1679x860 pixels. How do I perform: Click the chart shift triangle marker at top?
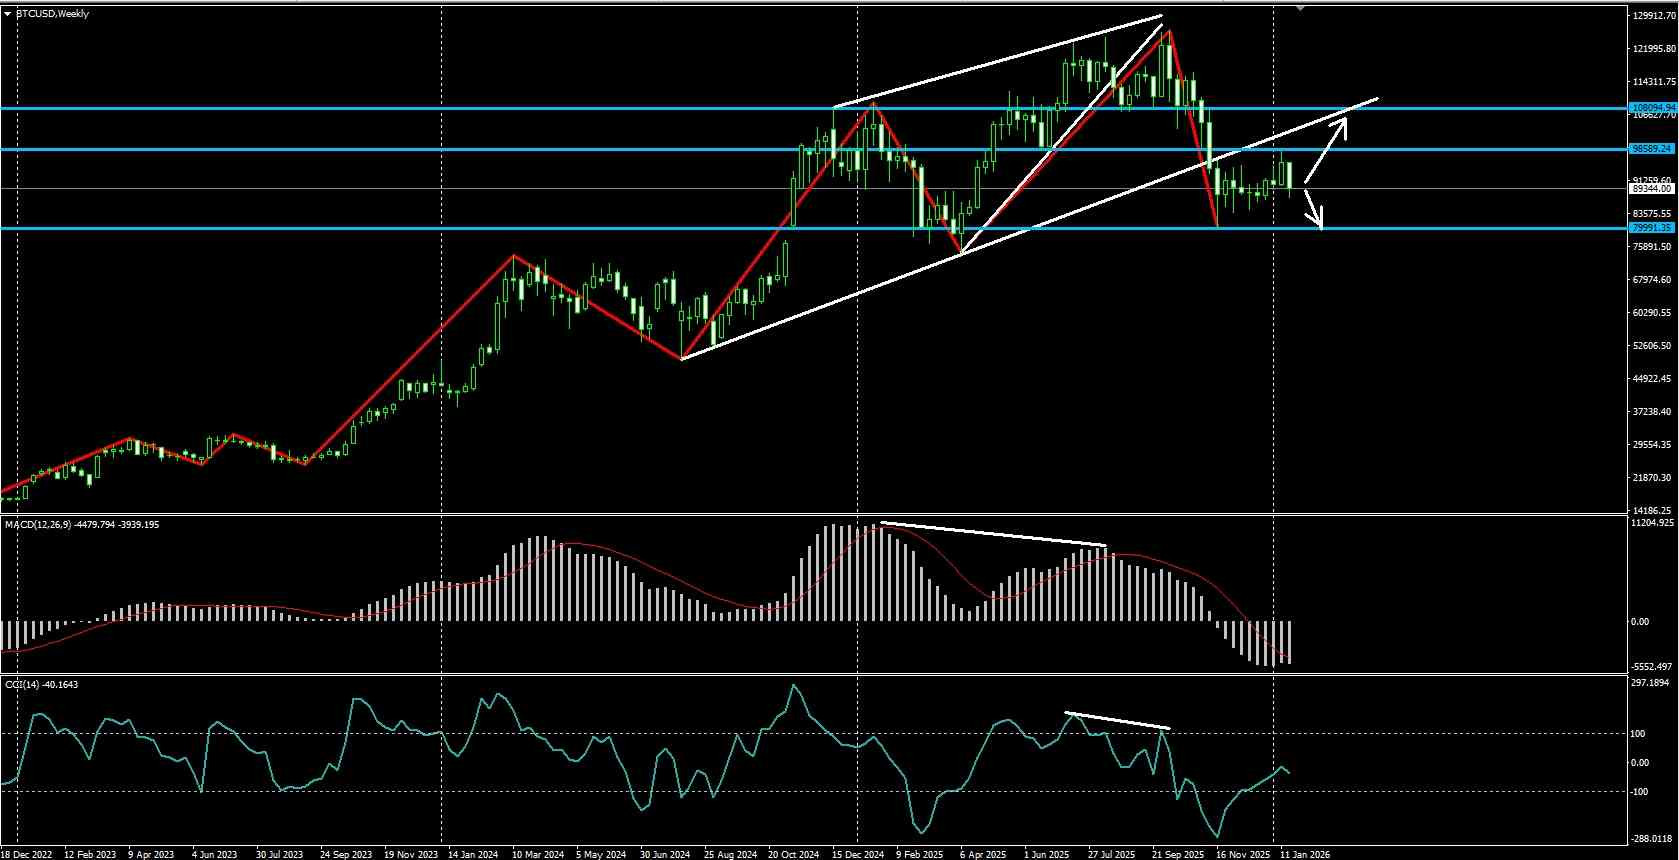pyautogui.click(x=1301, y=8)
